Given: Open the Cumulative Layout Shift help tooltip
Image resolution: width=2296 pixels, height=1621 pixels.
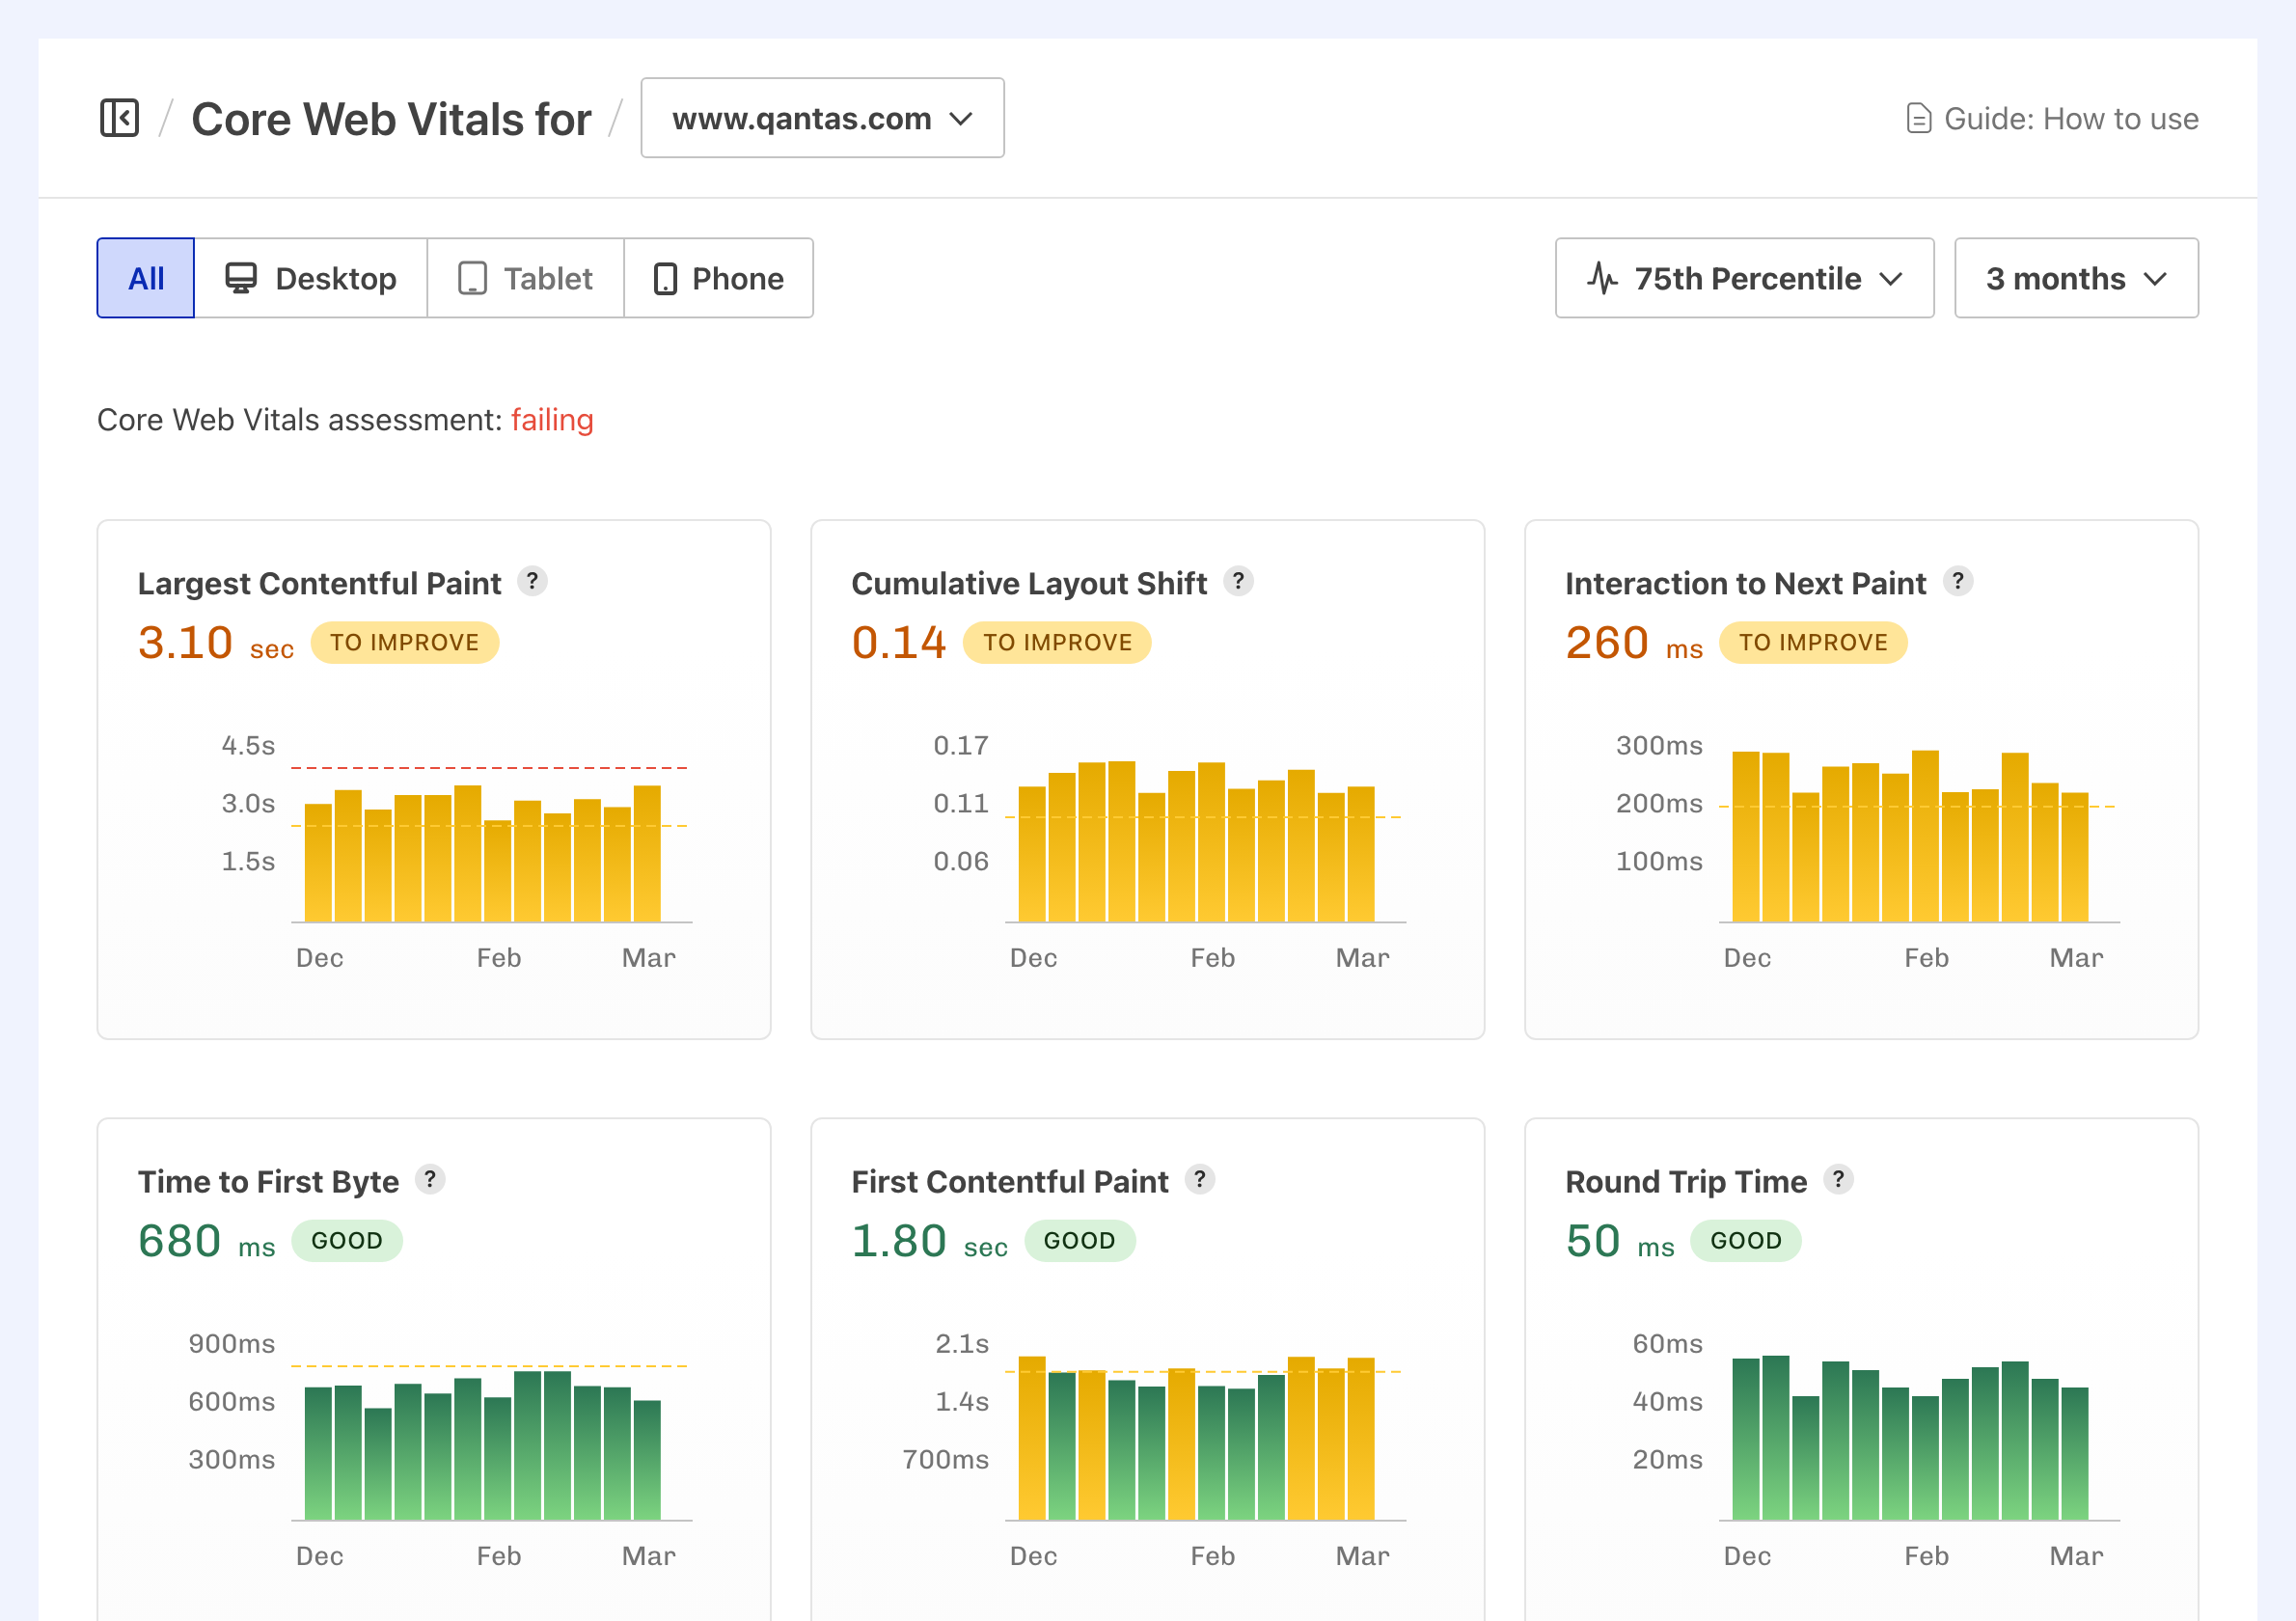Looking at the screenshot, I should point(1238,581).
